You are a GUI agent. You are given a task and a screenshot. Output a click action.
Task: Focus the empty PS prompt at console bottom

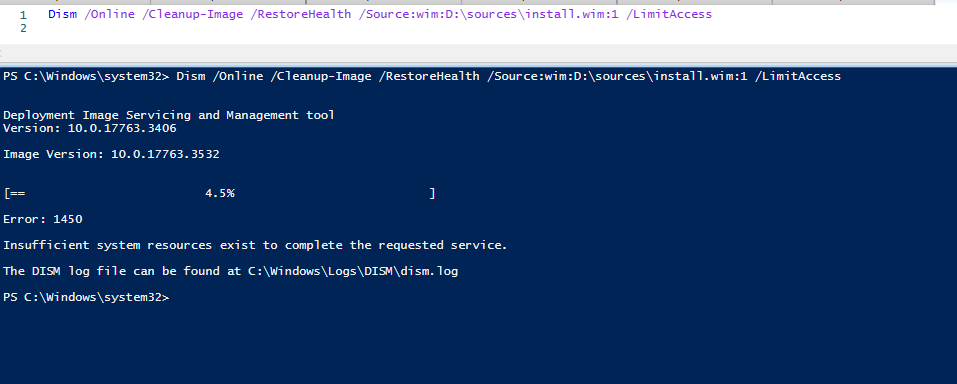[85, 297]
